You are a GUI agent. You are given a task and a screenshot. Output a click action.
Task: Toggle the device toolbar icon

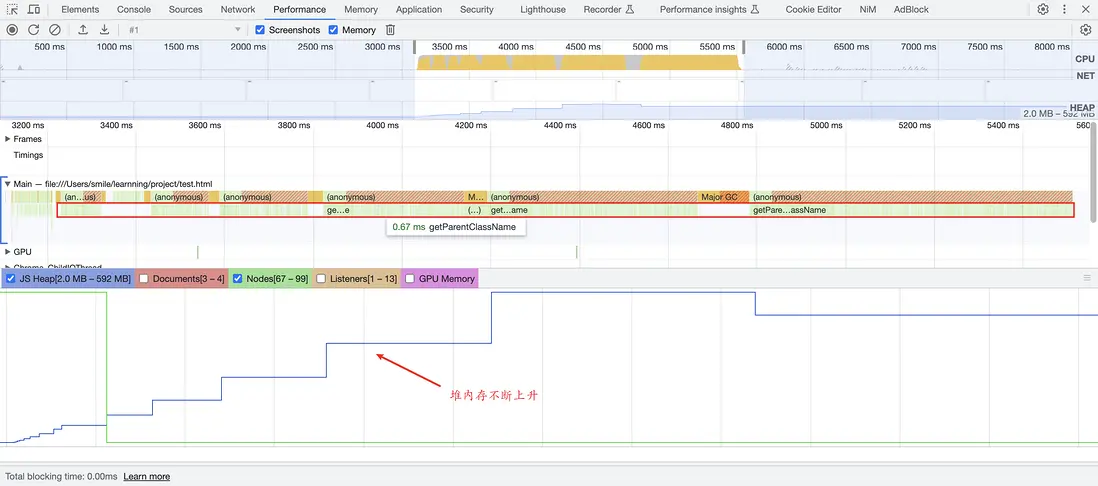tap(33, 10)
